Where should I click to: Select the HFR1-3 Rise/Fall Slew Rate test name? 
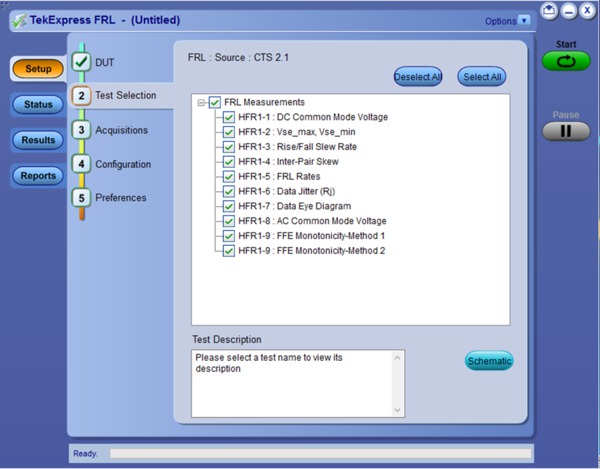[x=298, y=147]
